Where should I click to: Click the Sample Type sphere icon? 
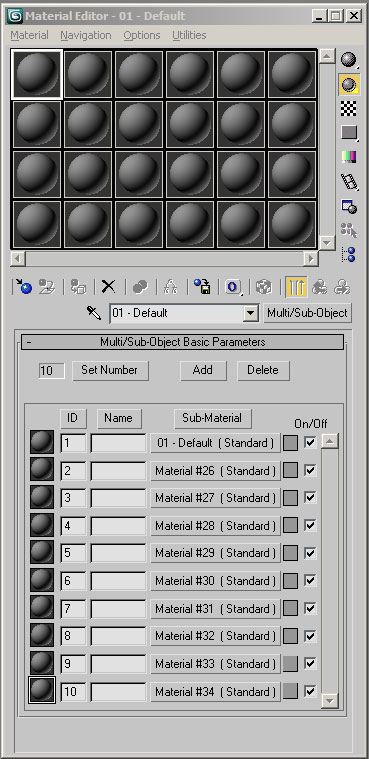pos(349,60)
